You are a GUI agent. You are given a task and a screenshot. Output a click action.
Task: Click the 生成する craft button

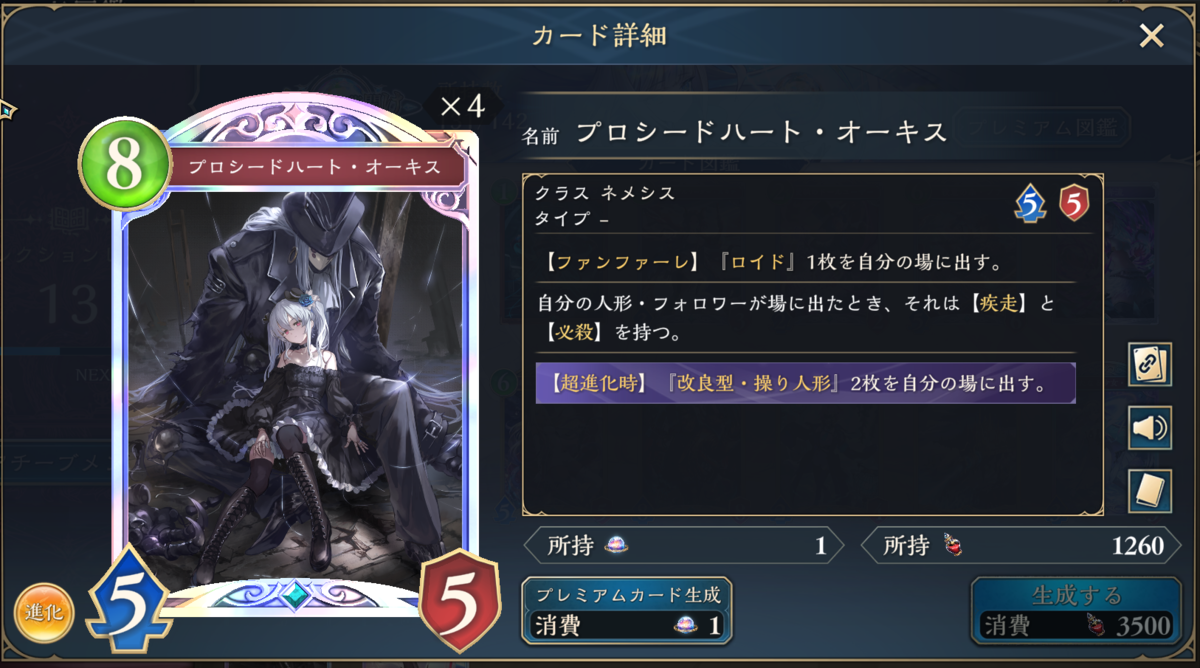coord(1075,610)
